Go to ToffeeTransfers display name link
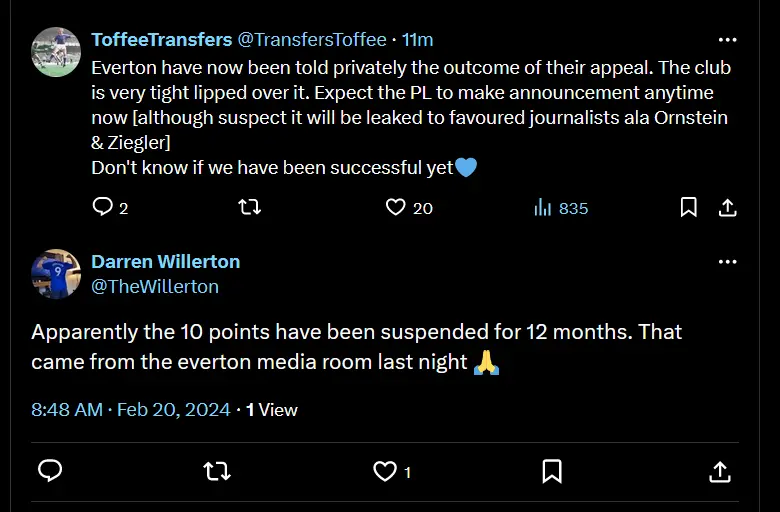Viewport: 780px width, 512px height. pos(161,40)
